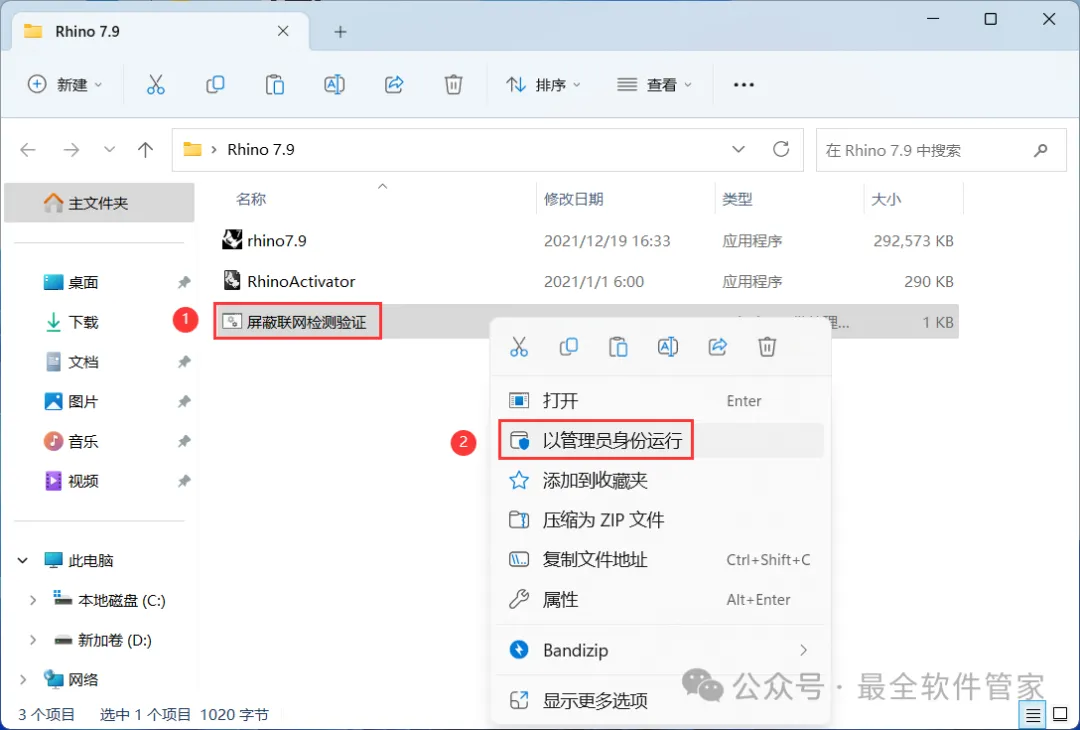The width and height of the screenshot is (1080, 730).
Task: Open recent locations dropdown arrow
Action: (x=109, y=149)
